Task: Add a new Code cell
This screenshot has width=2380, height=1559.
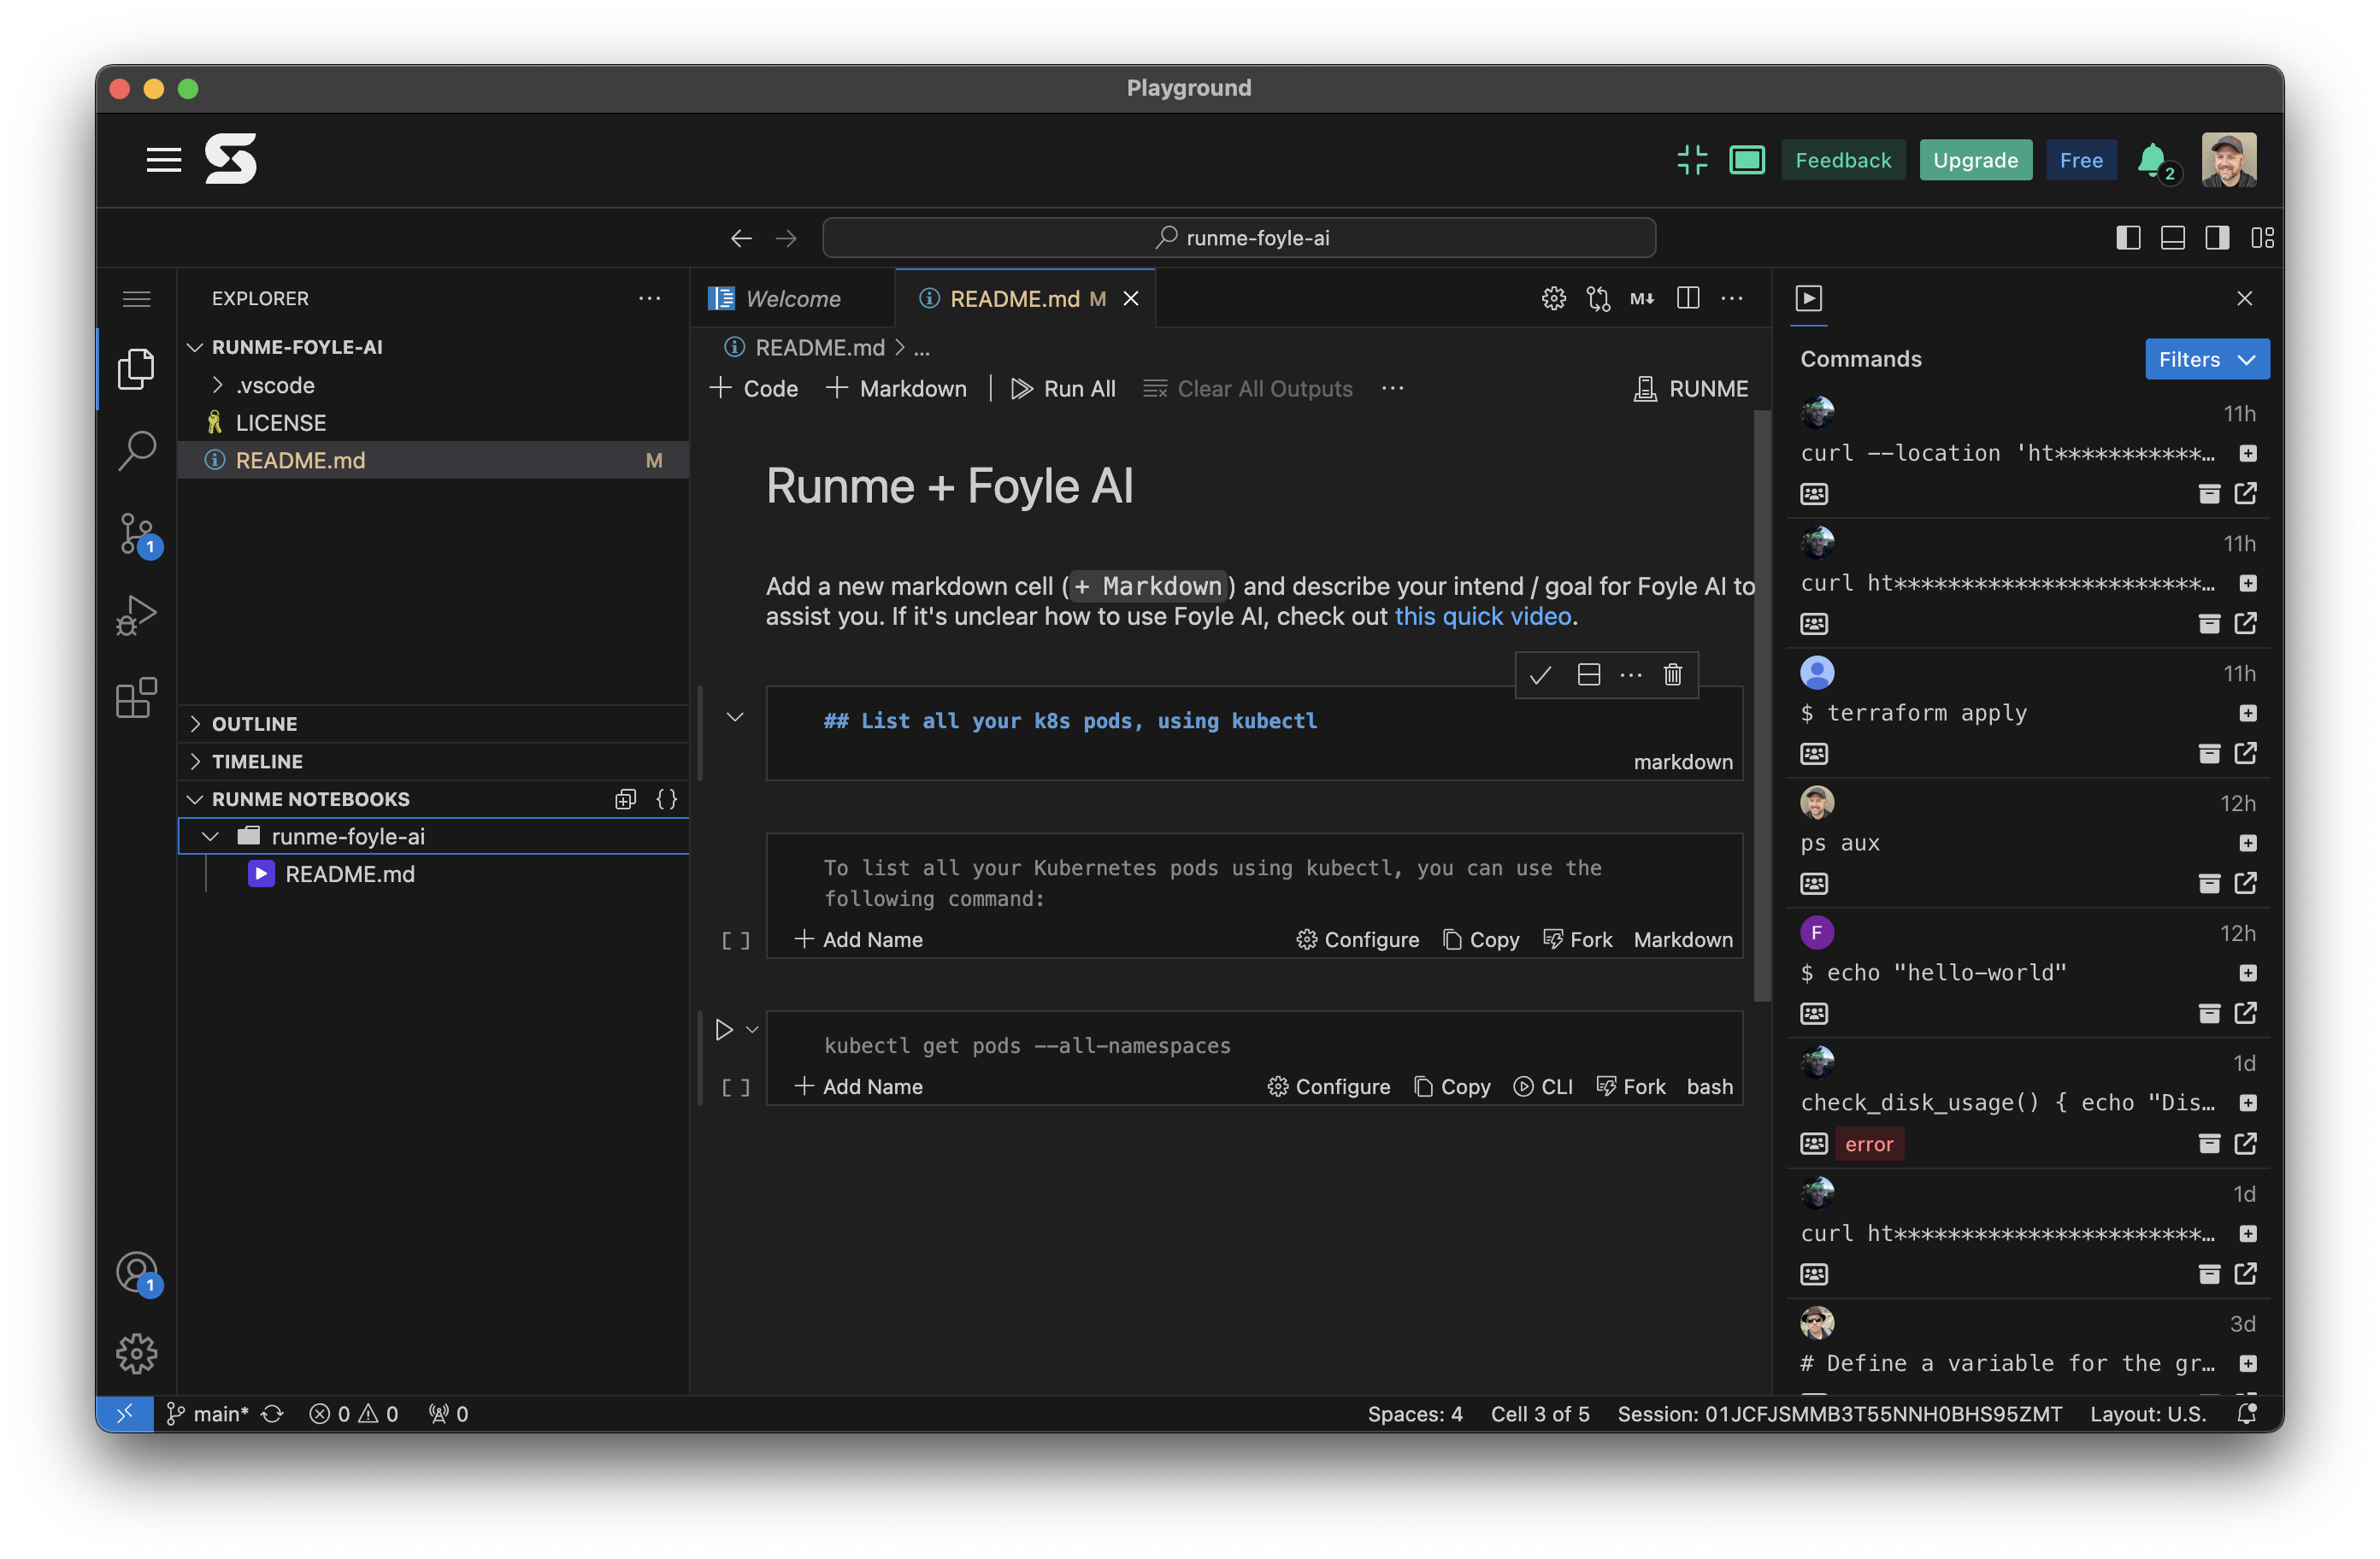Action: (753, 389)
